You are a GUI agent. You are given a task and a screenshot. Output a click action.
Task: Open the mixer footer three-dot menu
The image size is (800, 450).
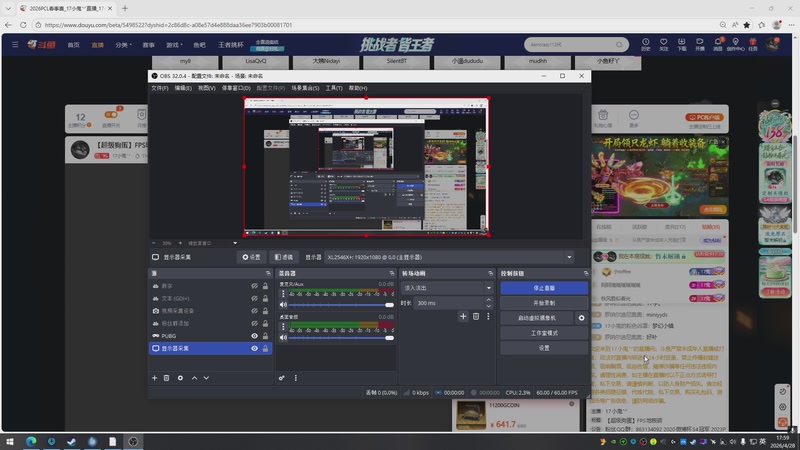pyautogui.click(x=295, y=378)
